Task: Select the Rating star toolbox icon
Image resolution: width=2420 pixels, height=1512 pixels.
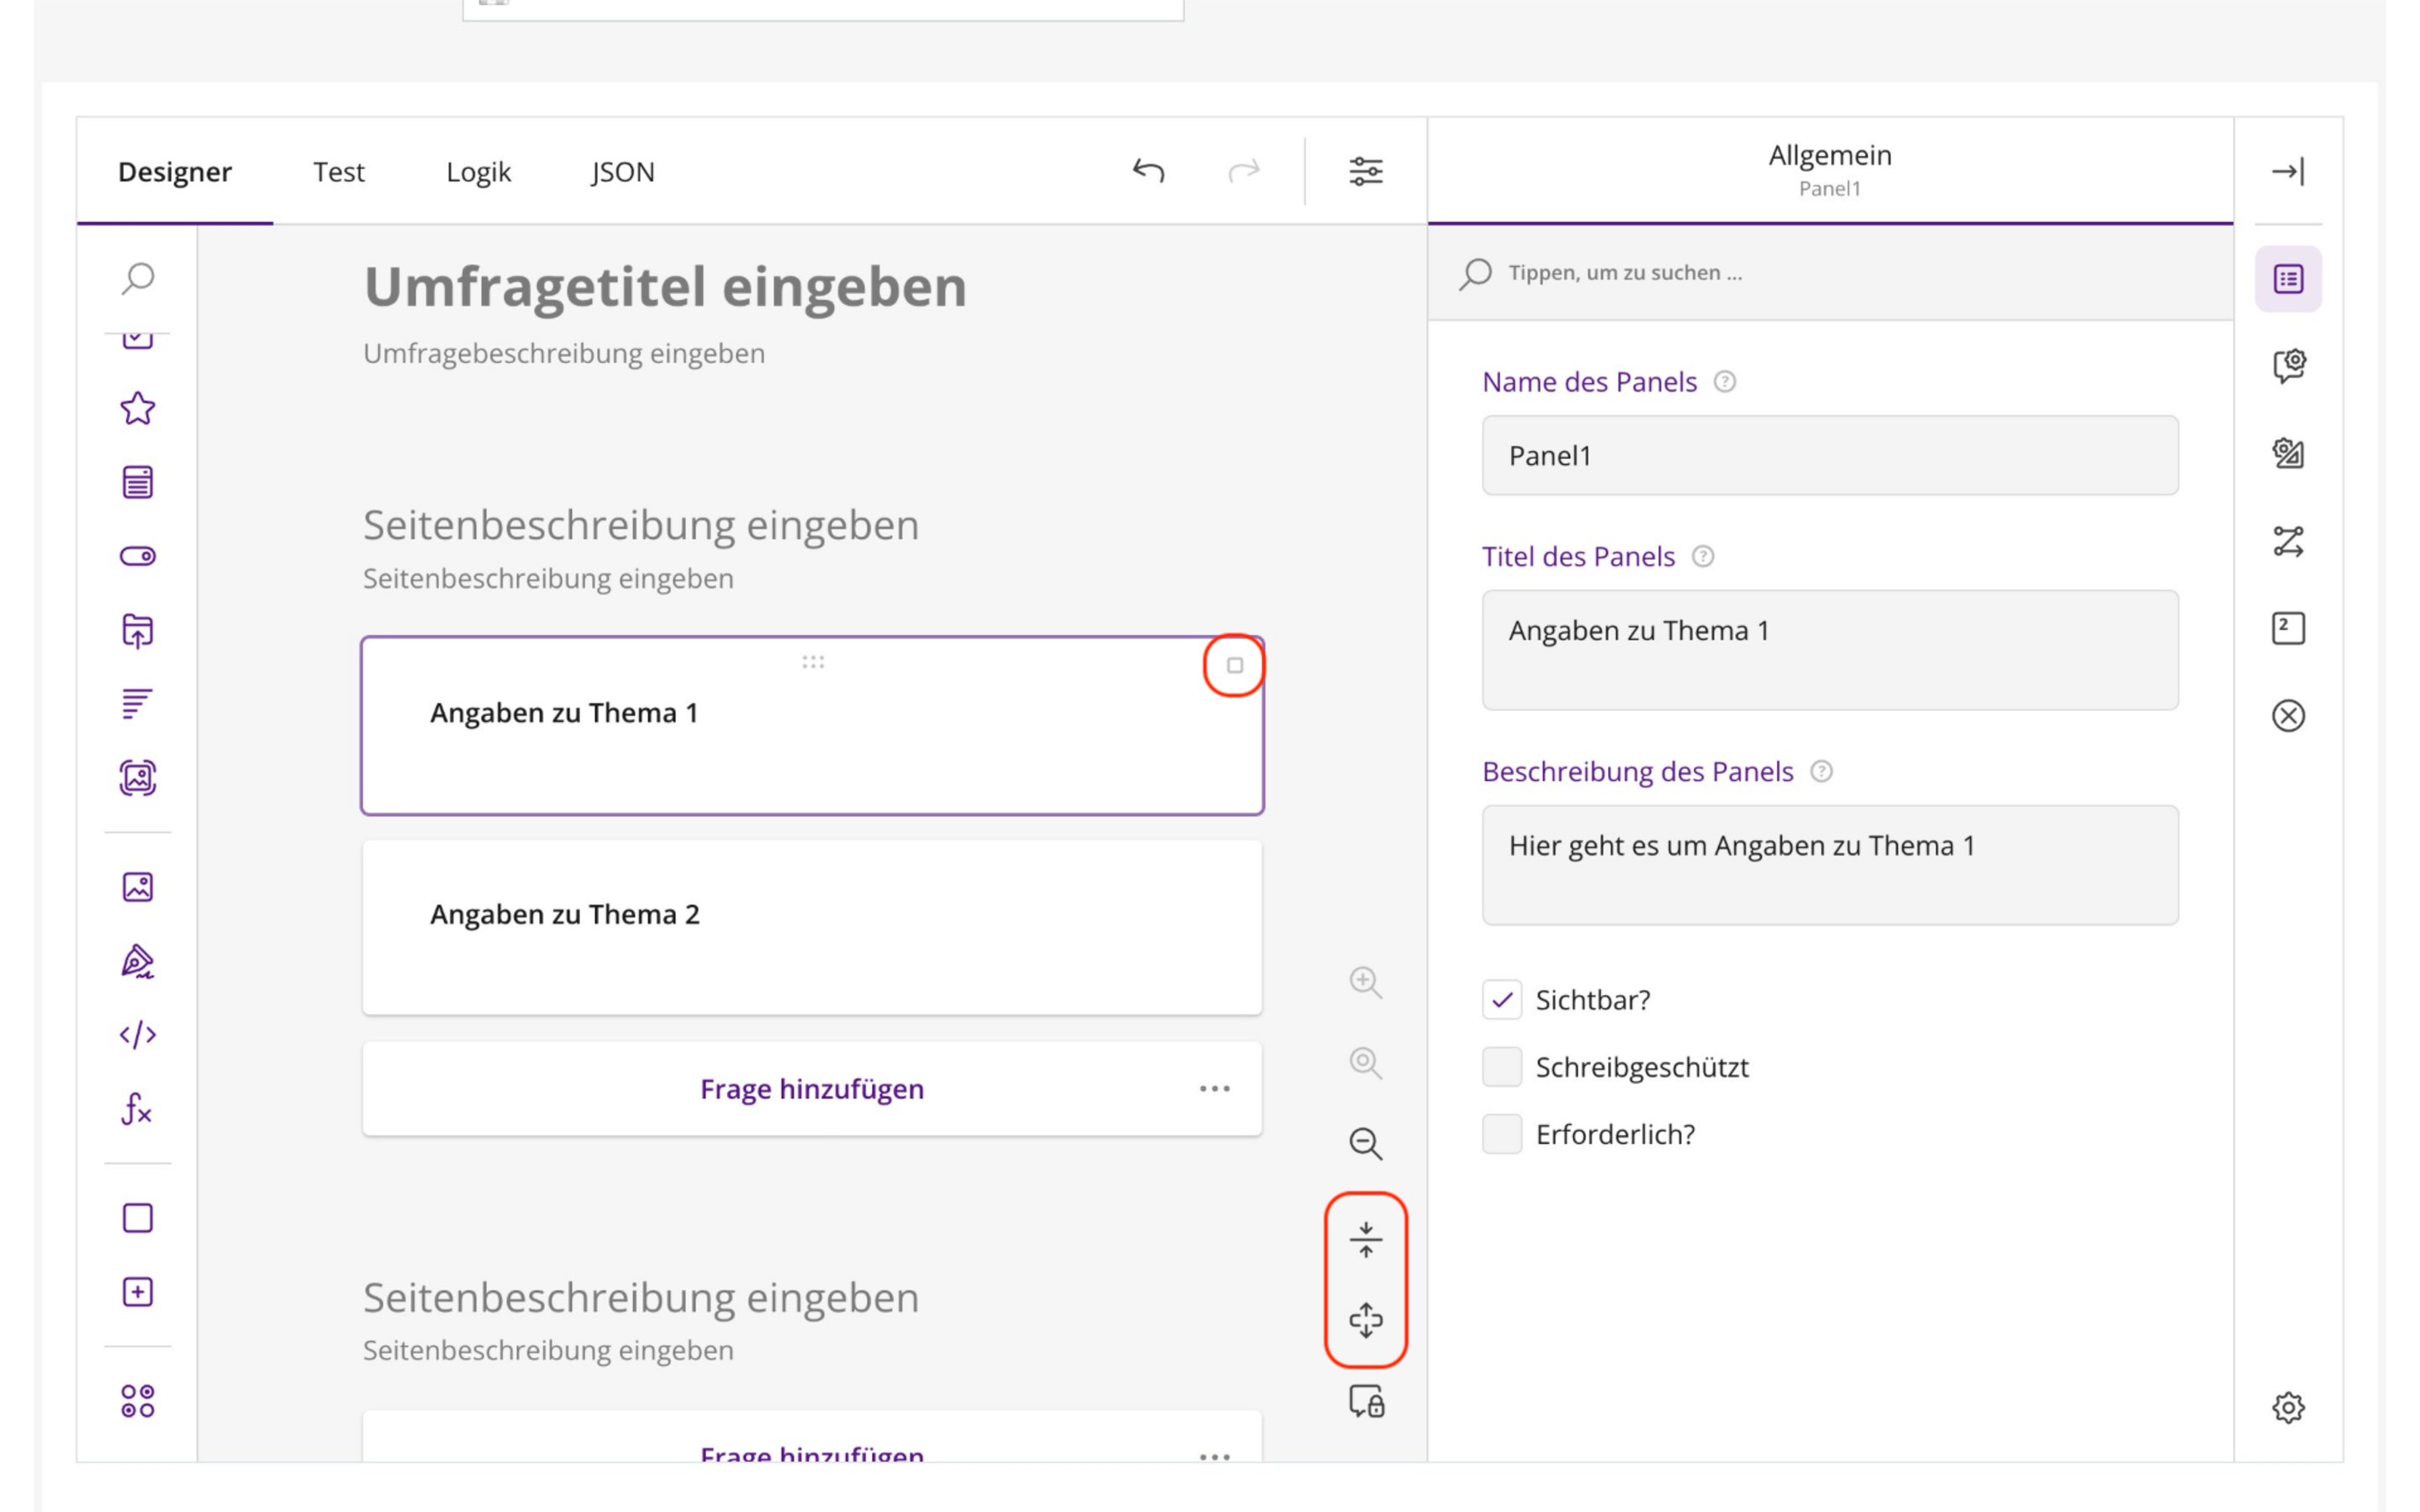Action: [138, 408]
